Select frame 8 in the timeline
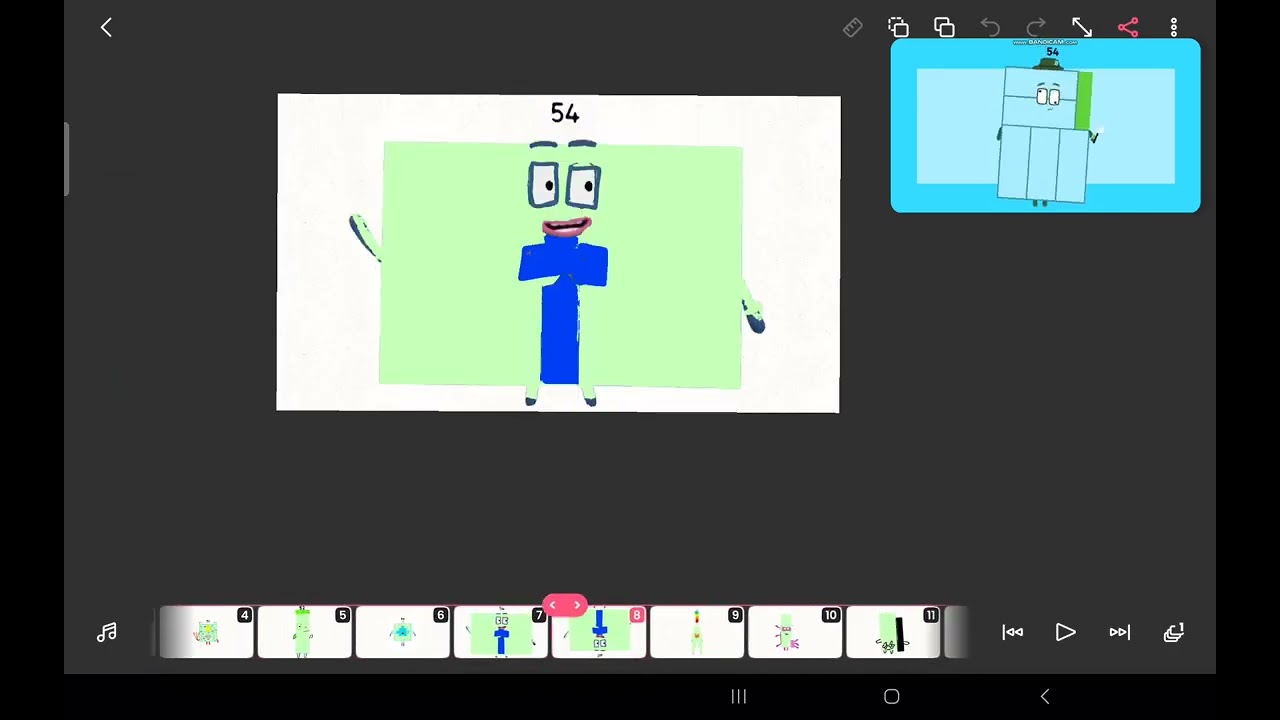The image size is (1280, 720). [x=599, y=632]
